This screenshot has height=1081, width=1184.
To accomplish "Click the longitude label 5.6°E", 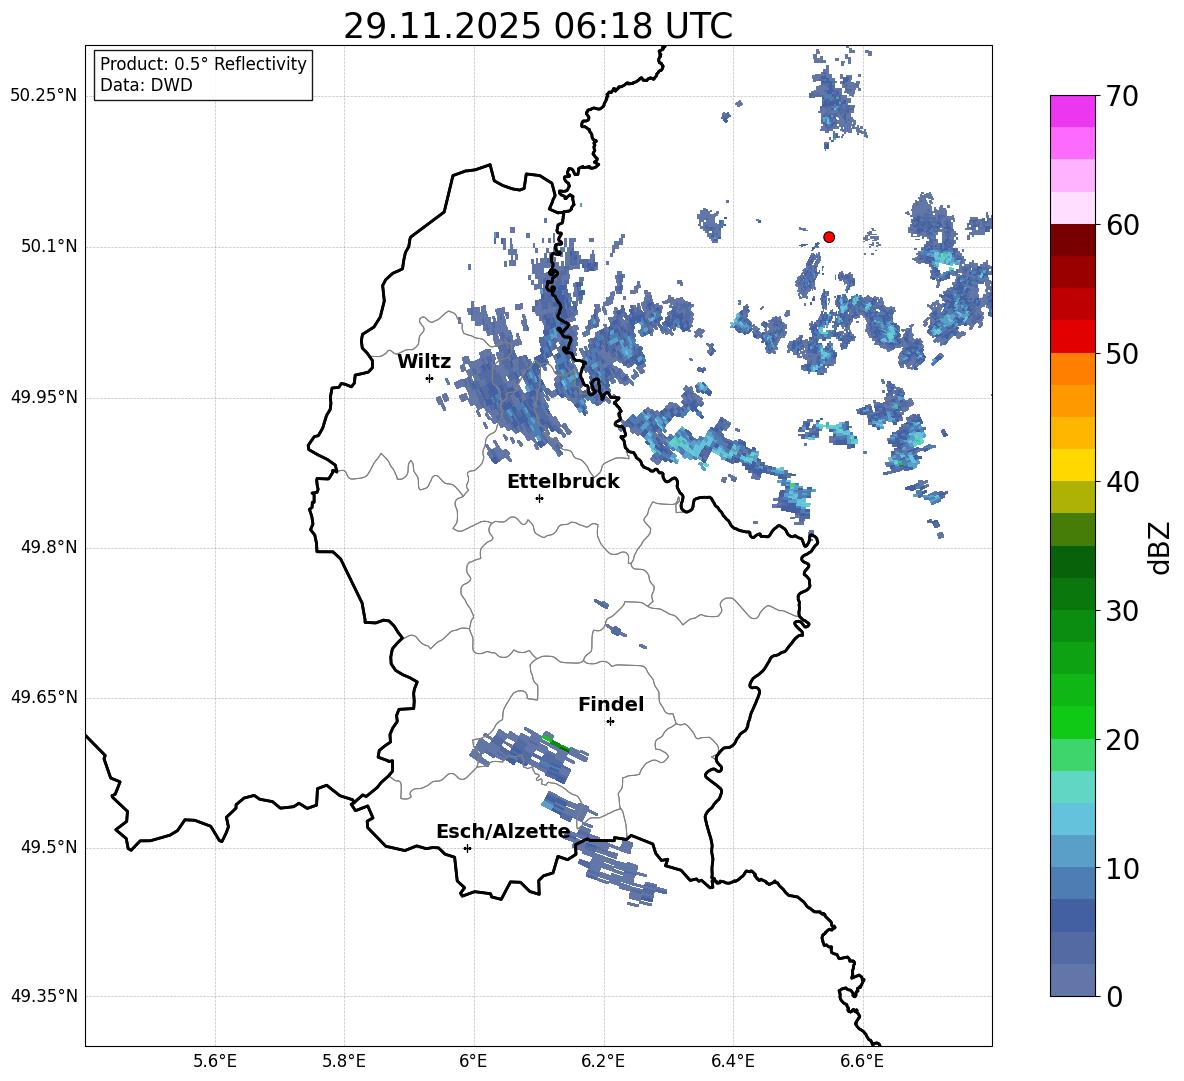I will (215, 1061).
